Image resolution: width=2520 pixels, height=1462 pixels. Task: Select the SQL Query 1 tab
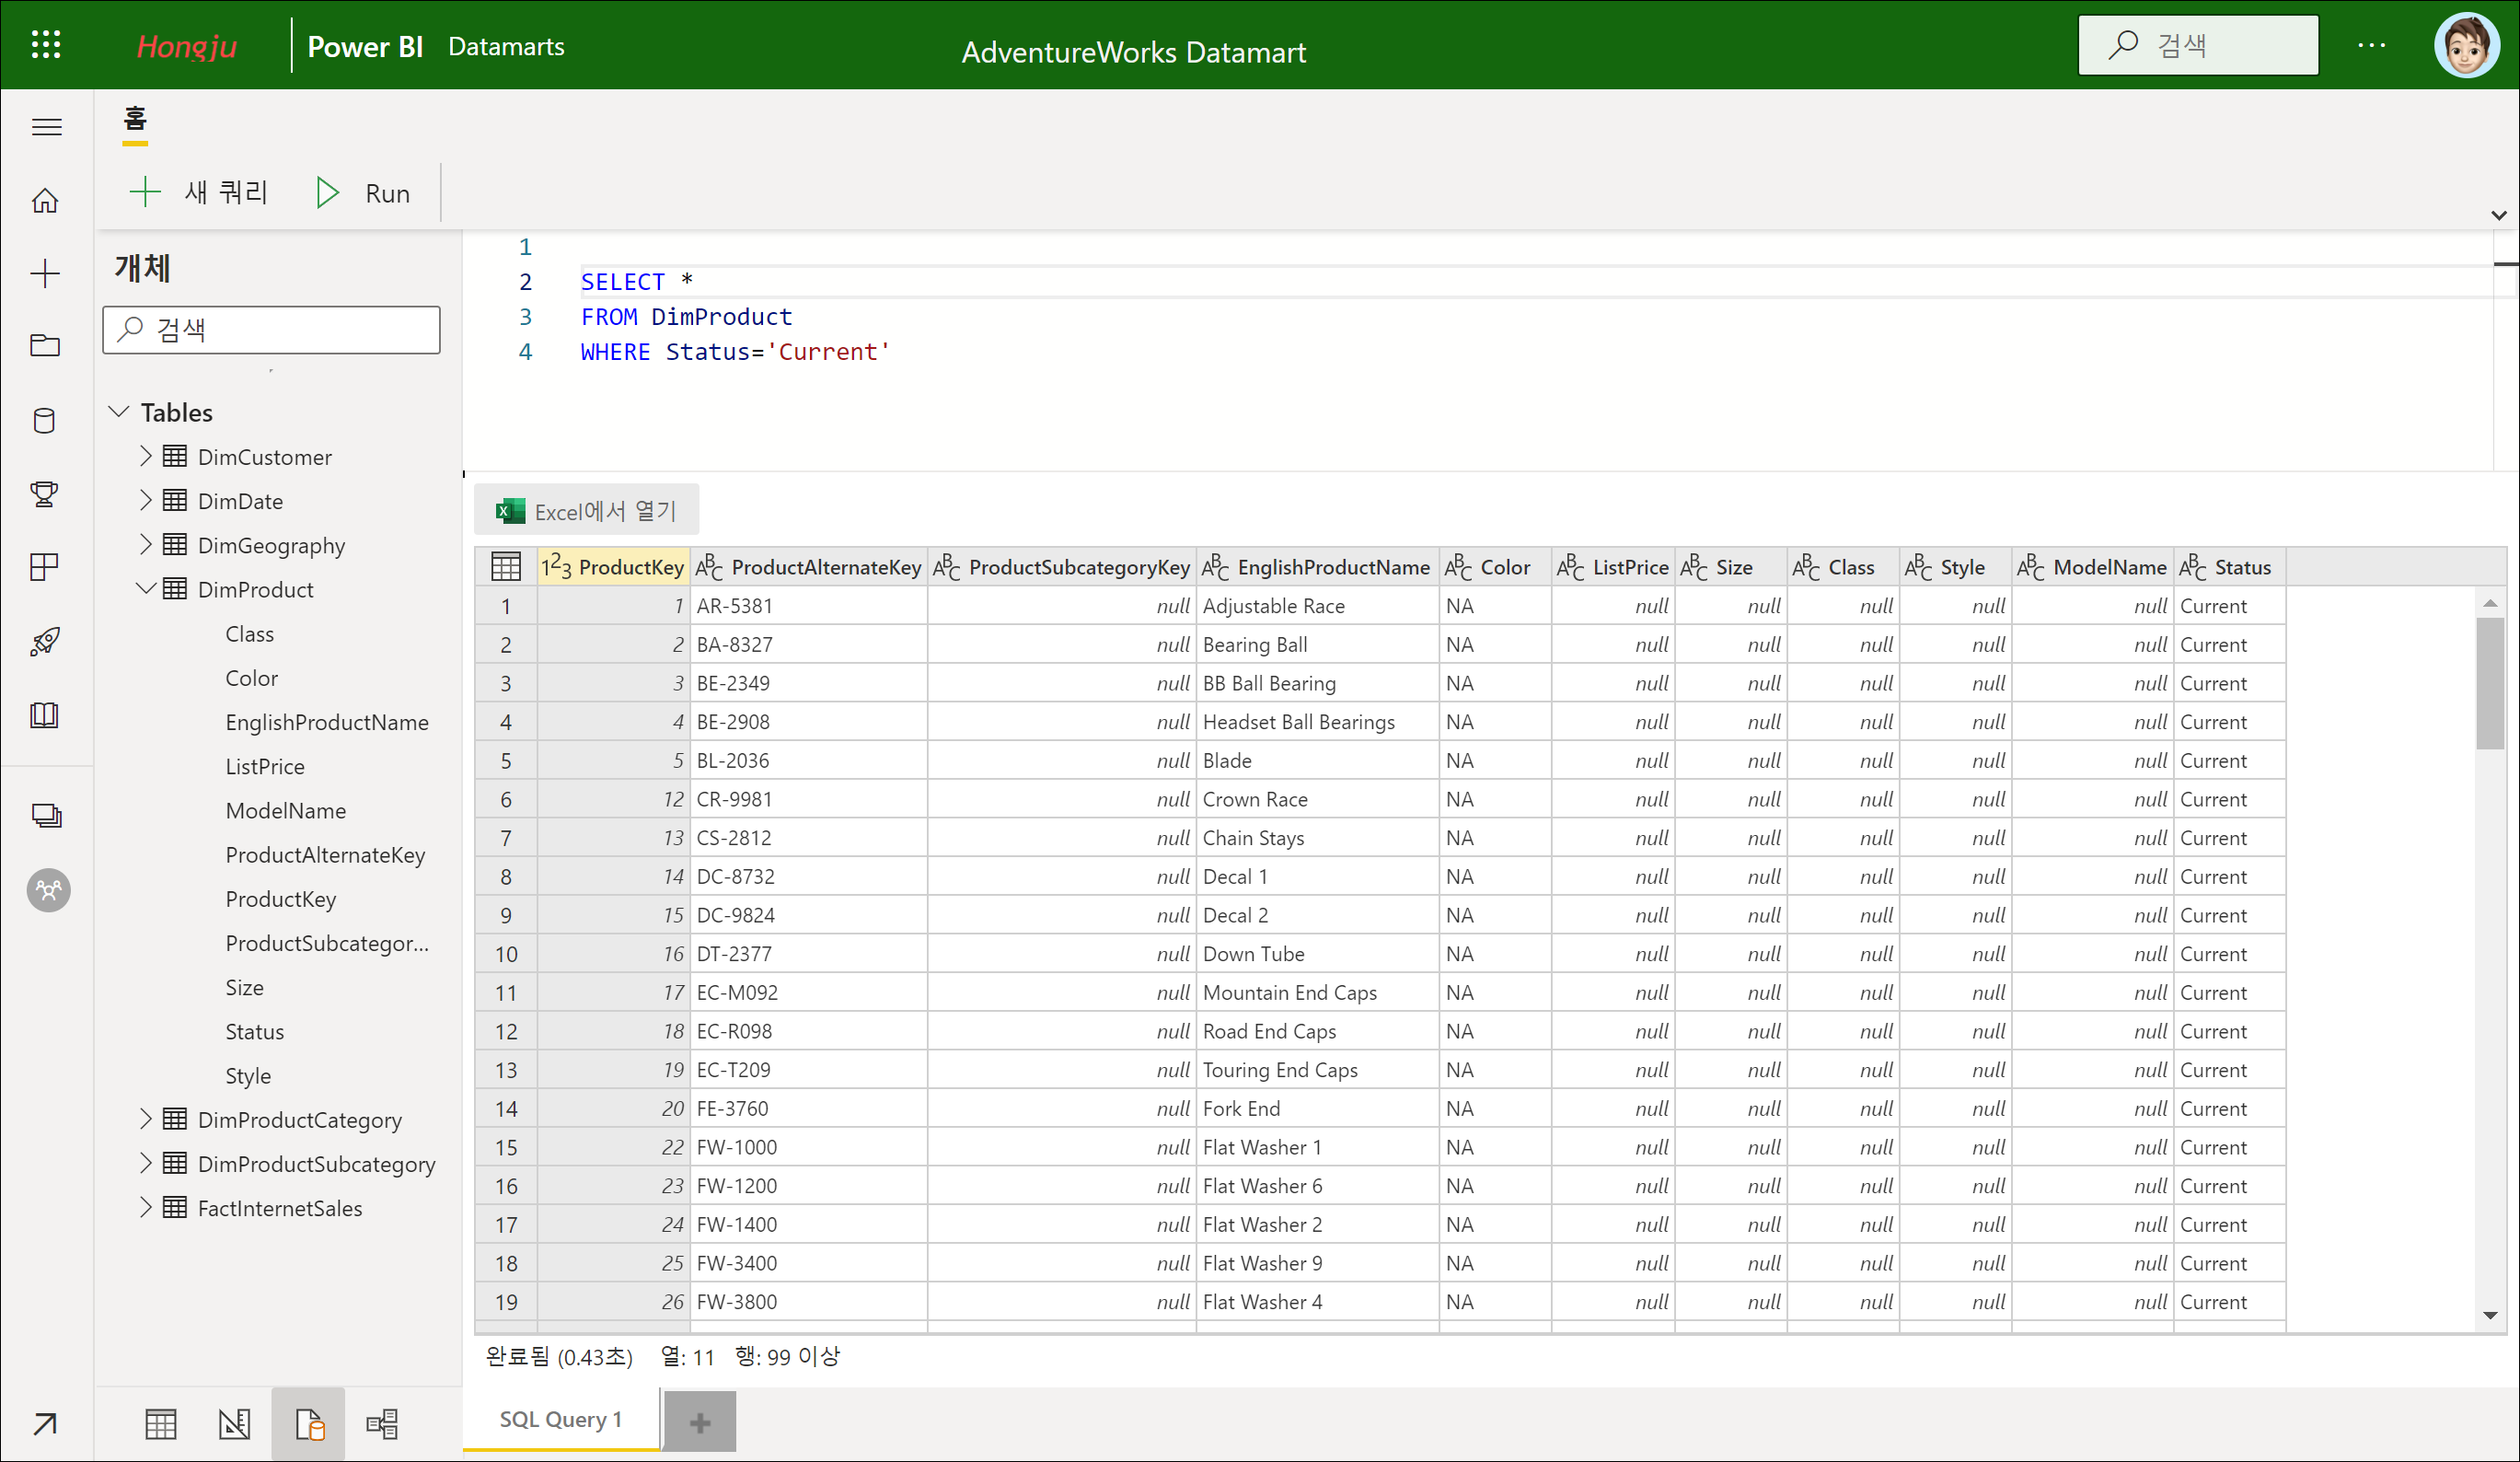[x=560, y=1419]
